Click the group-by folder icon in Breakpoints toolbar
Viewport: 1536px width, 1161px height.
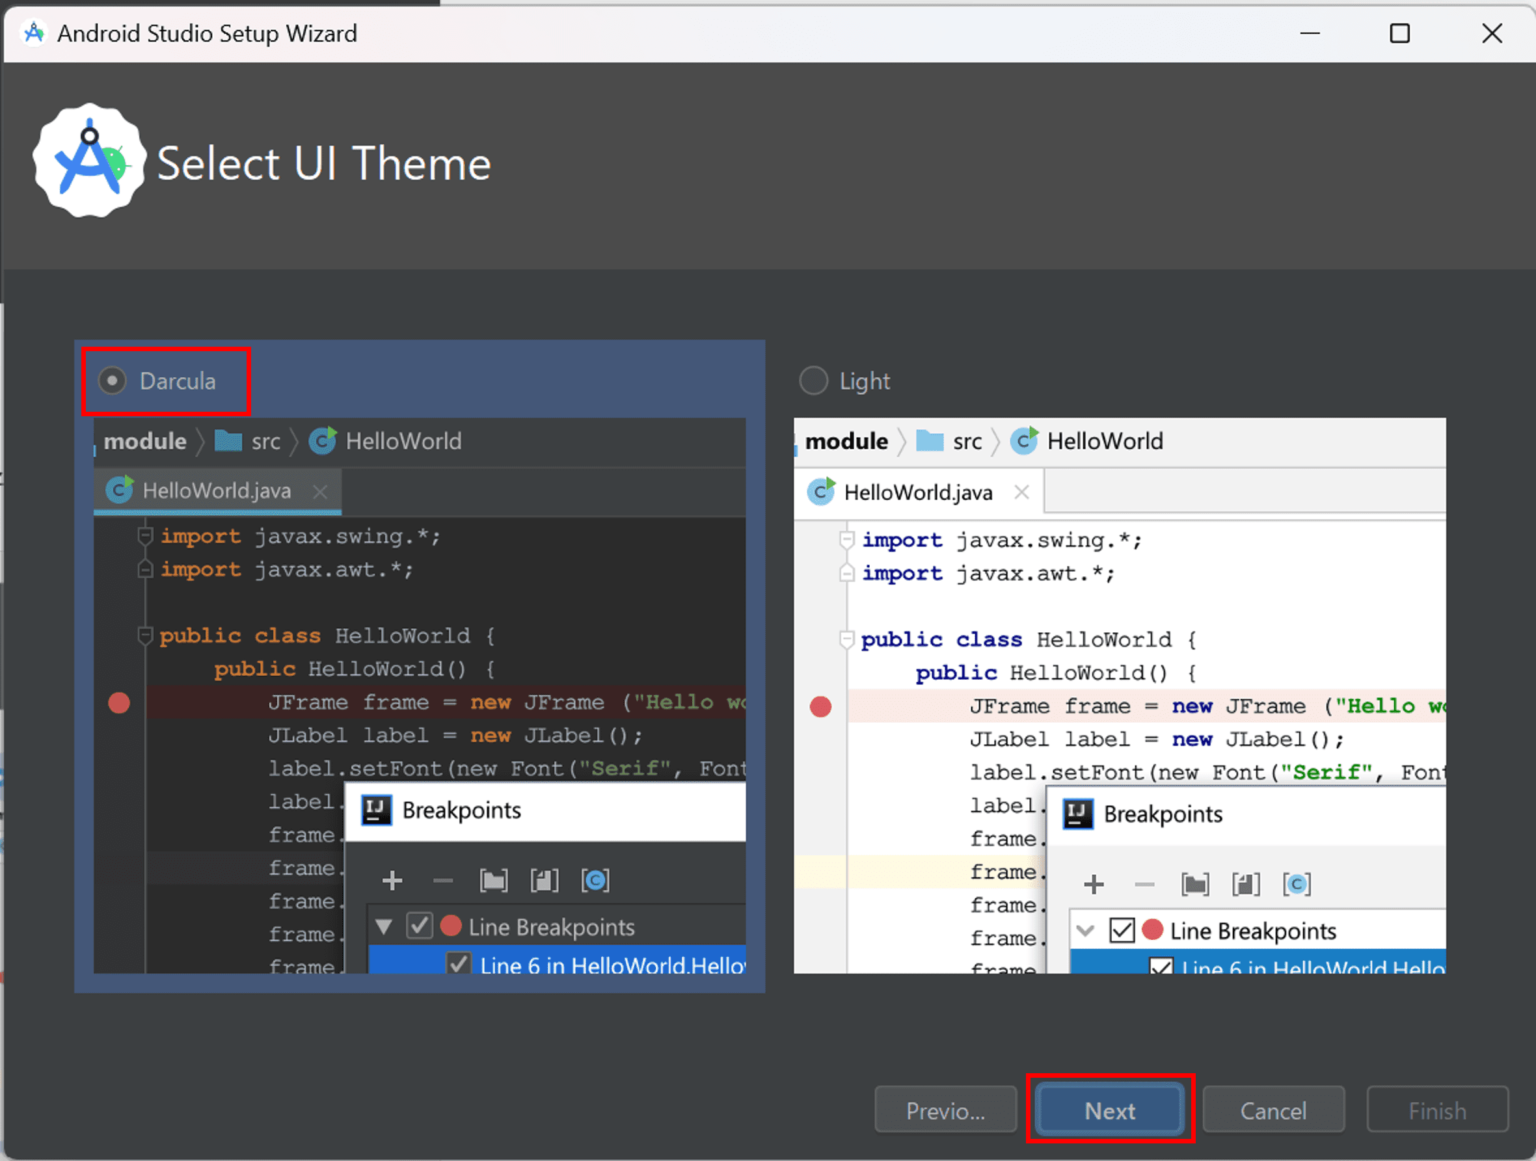coord(494,880)
